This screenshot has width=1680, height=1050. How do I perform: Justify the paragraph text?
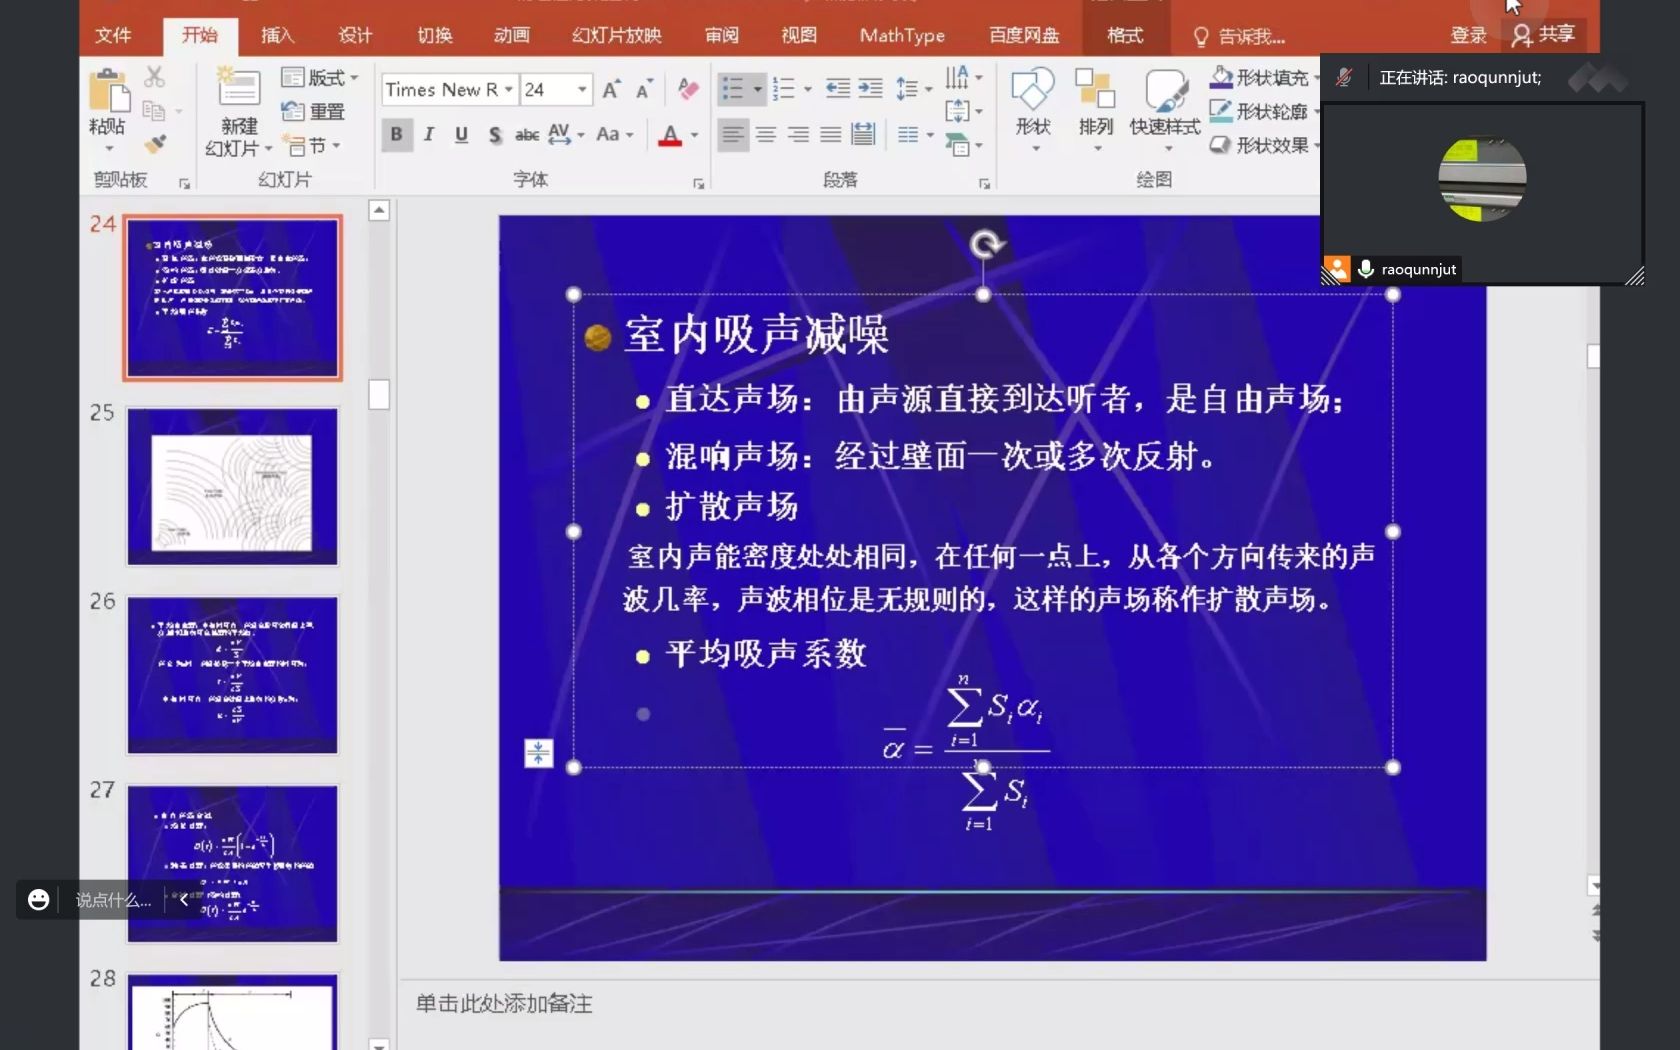(x=830, y=134)
